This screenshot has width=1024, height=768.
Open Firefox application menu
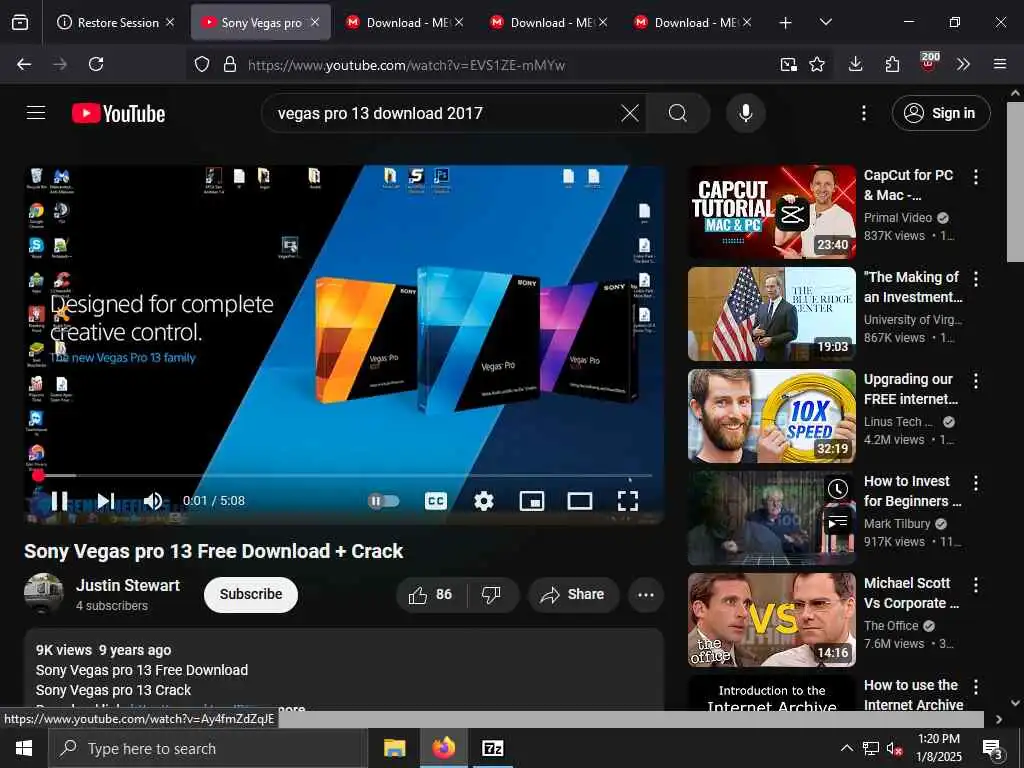click(999, 64)
